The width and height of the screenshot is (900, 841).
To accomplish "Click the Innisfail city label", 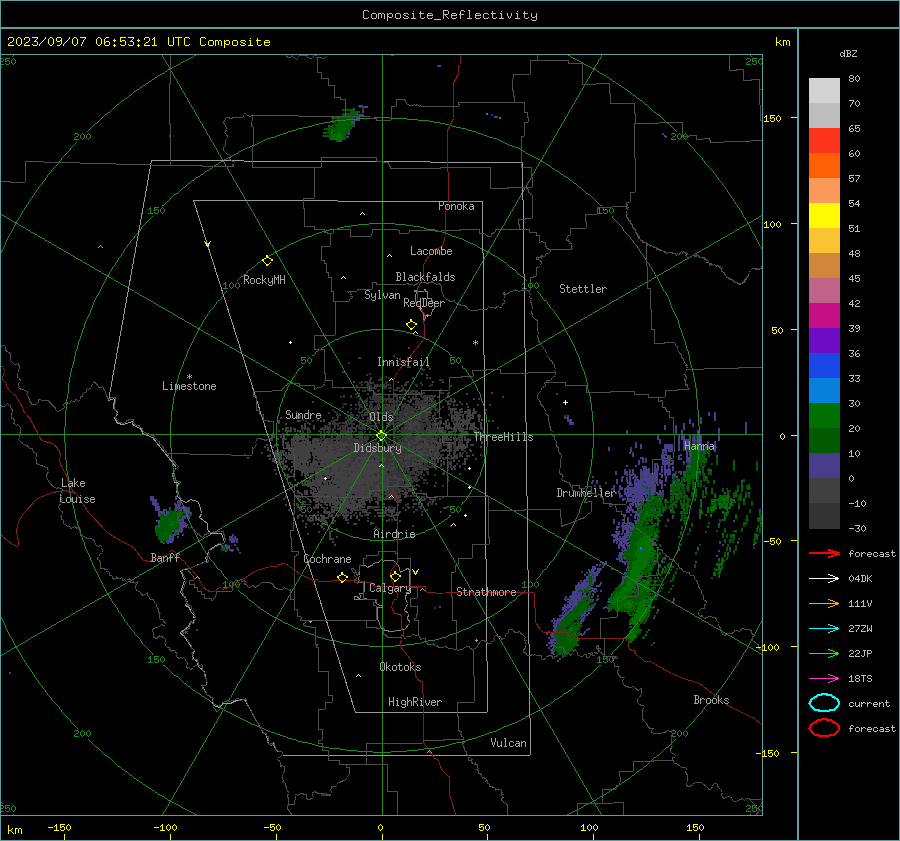I will click(404, 362).
